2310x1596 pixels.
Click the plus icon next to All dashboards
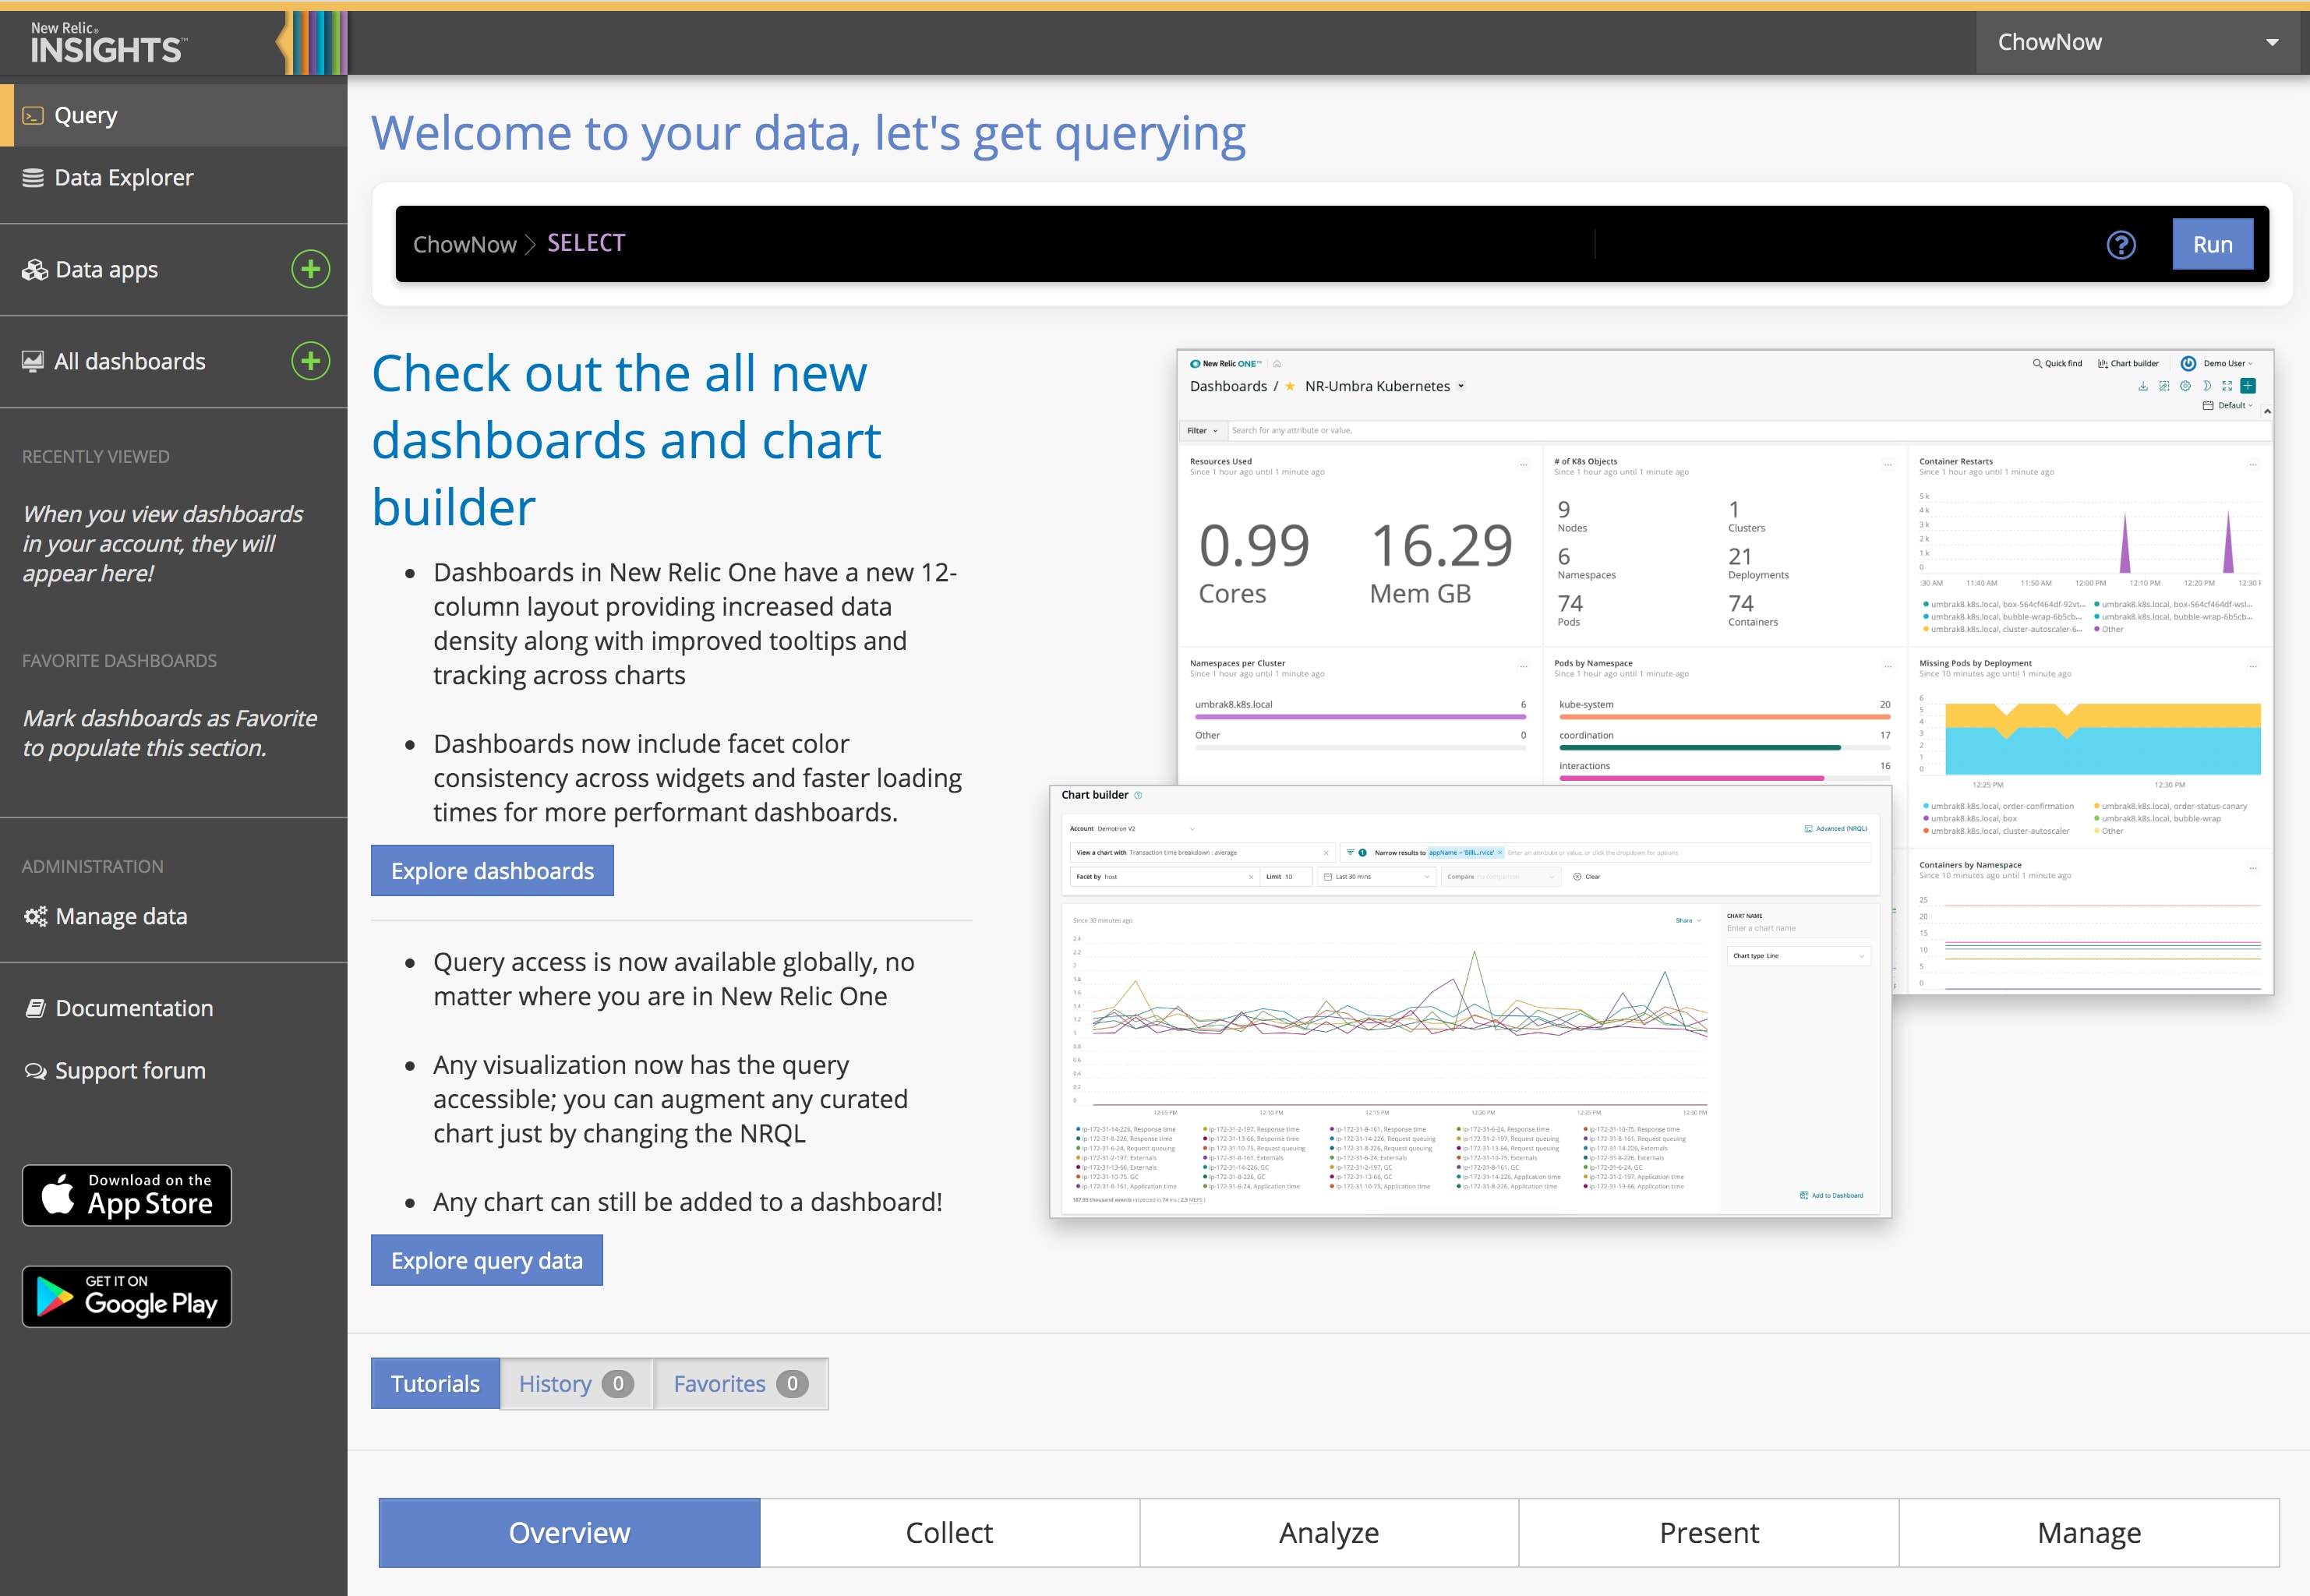[x=310, y=361]
